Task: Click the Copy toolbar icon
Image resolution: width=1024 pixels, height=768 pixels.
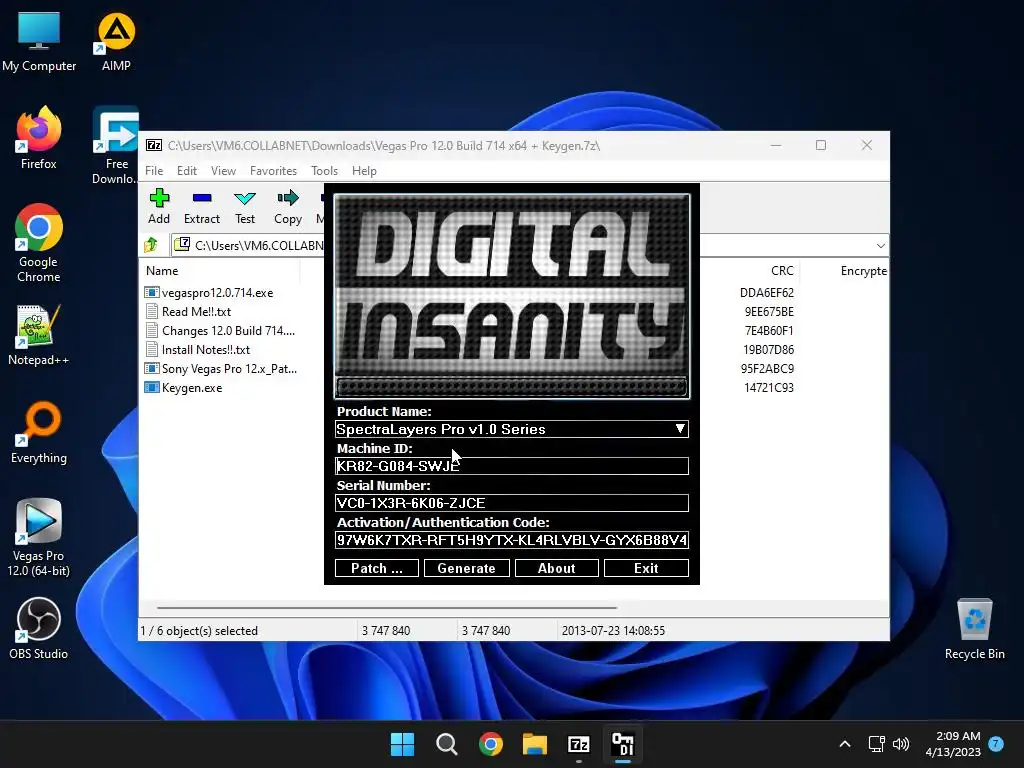Action: point(288,206)
